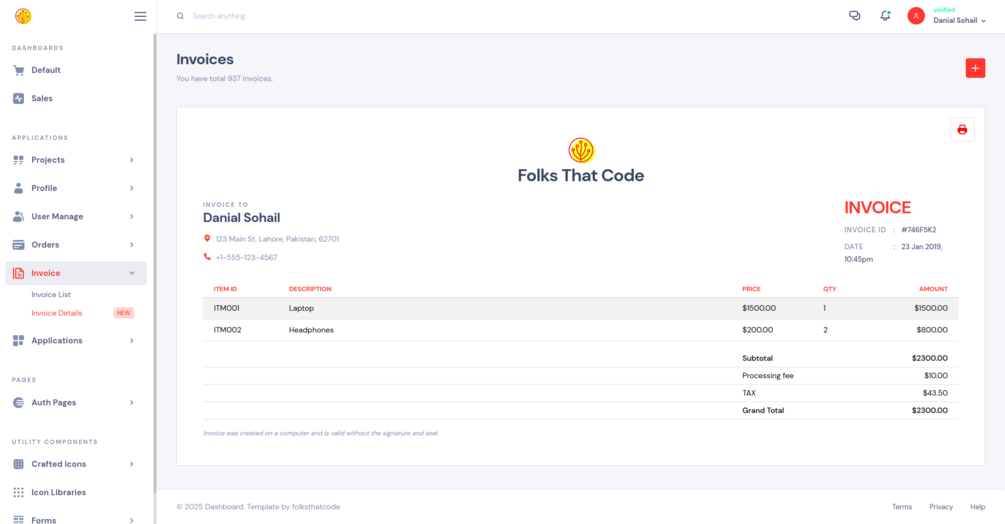
Task: Open the notifications bell icon
Action: coord(885,16)
